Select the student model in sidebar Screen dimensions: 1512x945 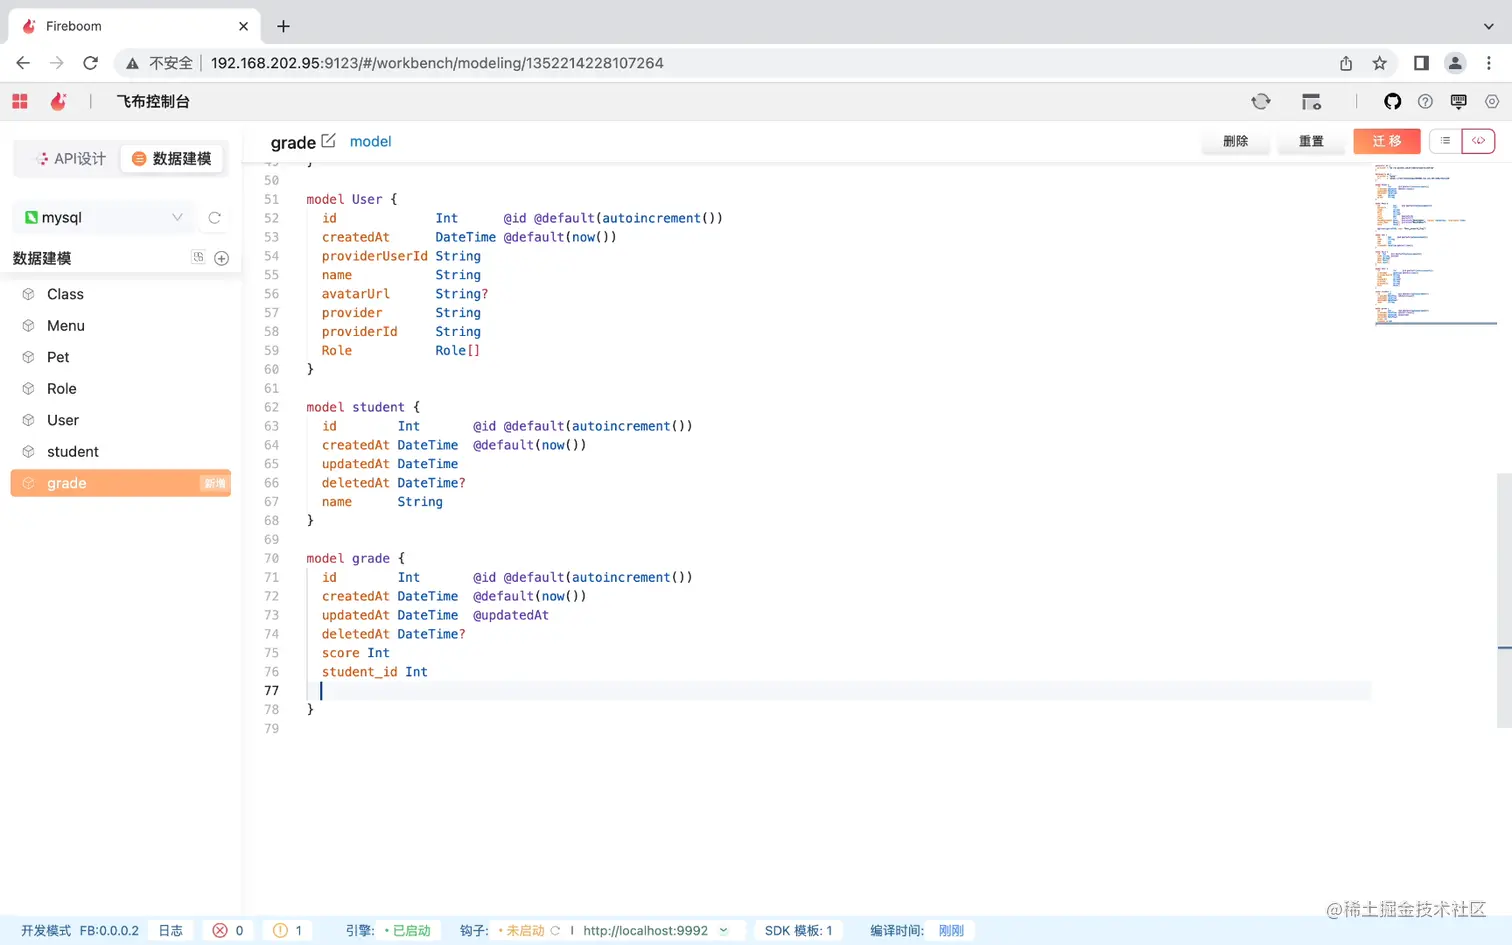coord(73,452)
